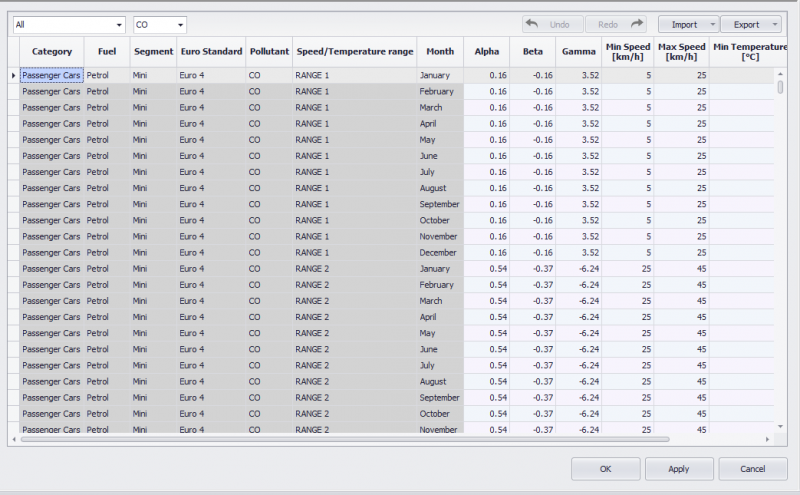Click 'September' month cell in RANGE 1
800x495 pixels.
pyautogui.click(x=440, y=204)
